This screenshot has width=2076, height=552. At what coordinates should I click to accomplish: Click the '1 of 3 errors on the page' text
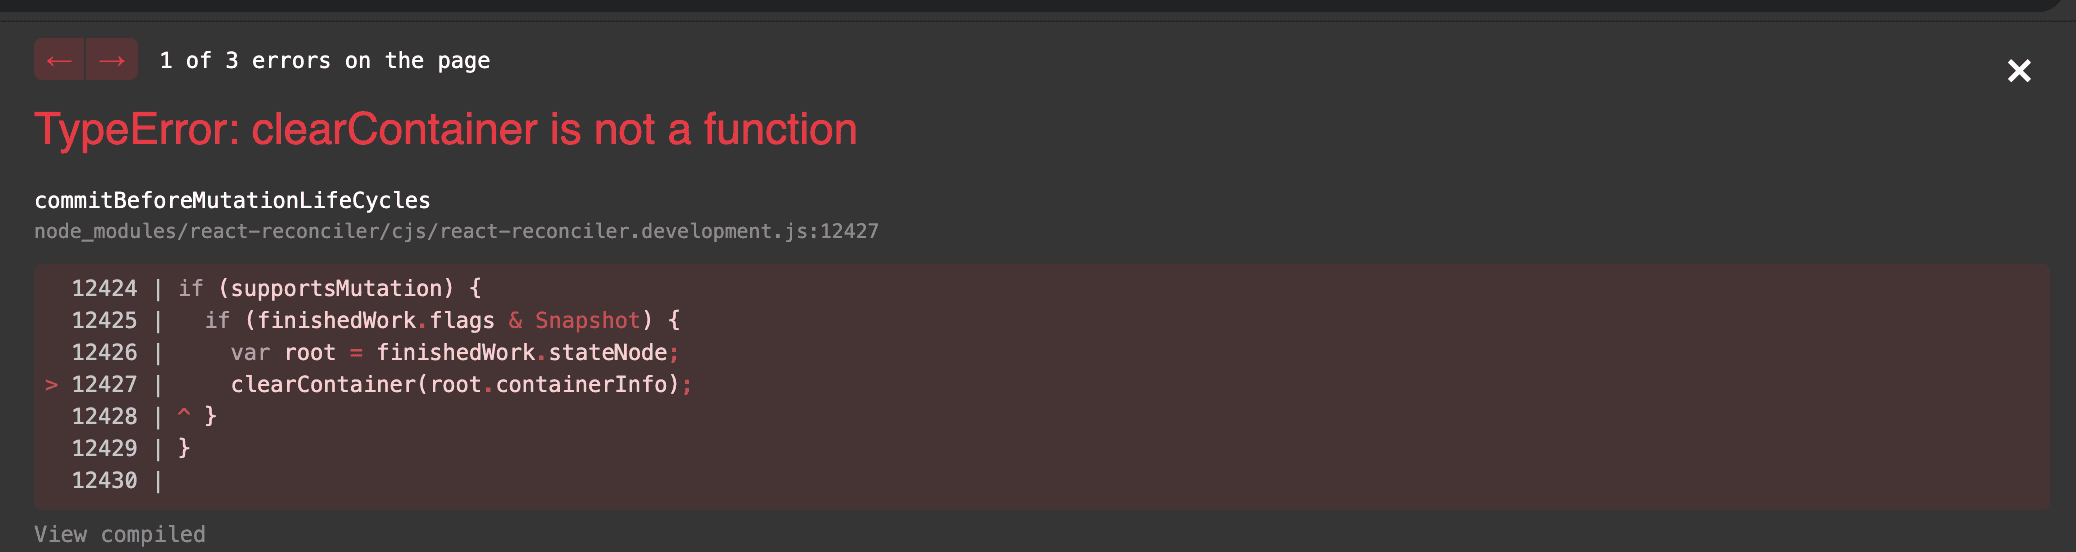(325, 61)
